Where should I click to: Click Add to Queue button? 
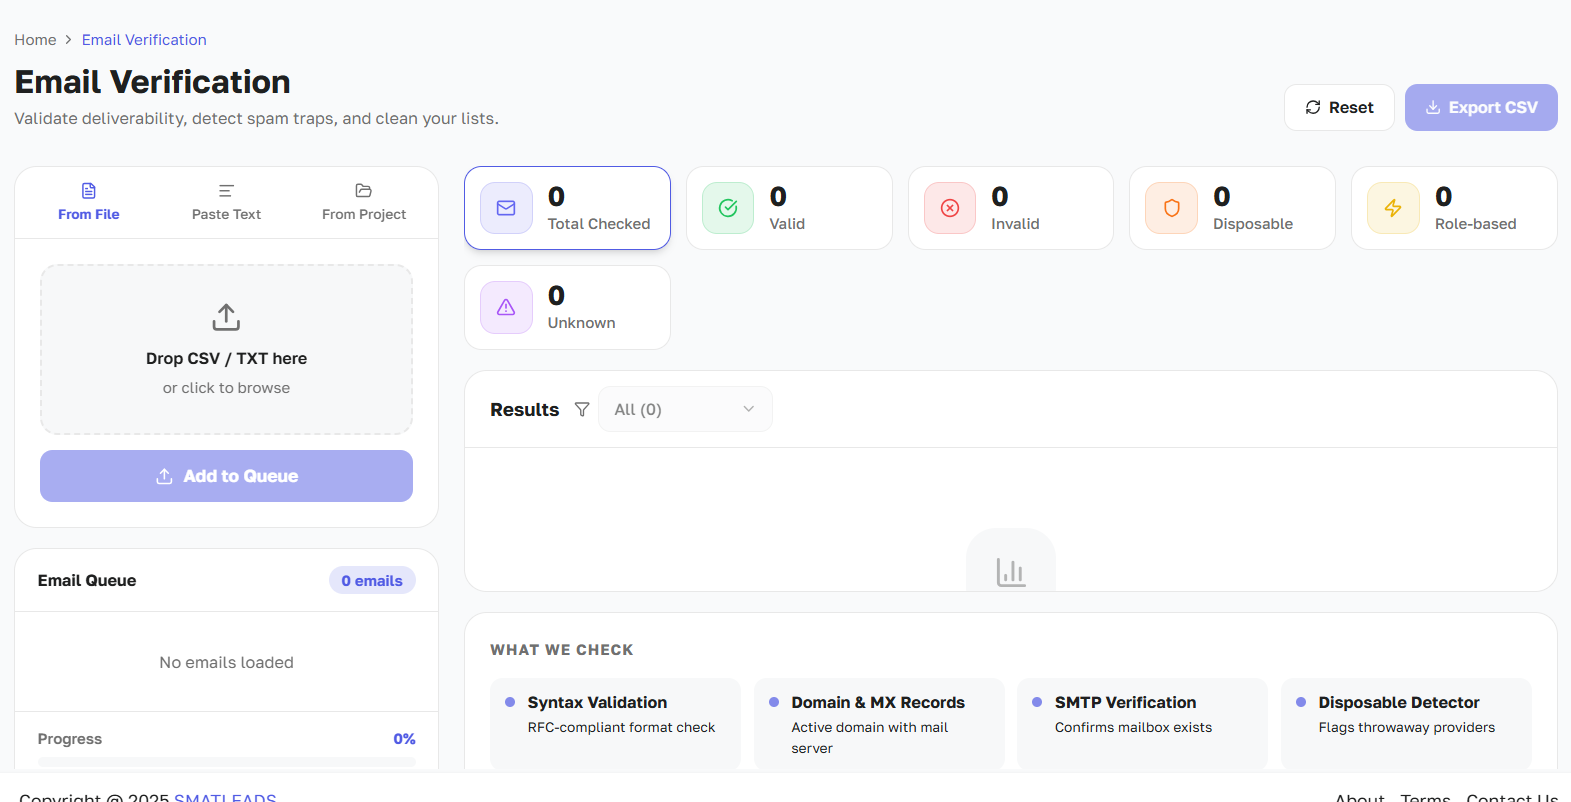[x=226, y=476]
